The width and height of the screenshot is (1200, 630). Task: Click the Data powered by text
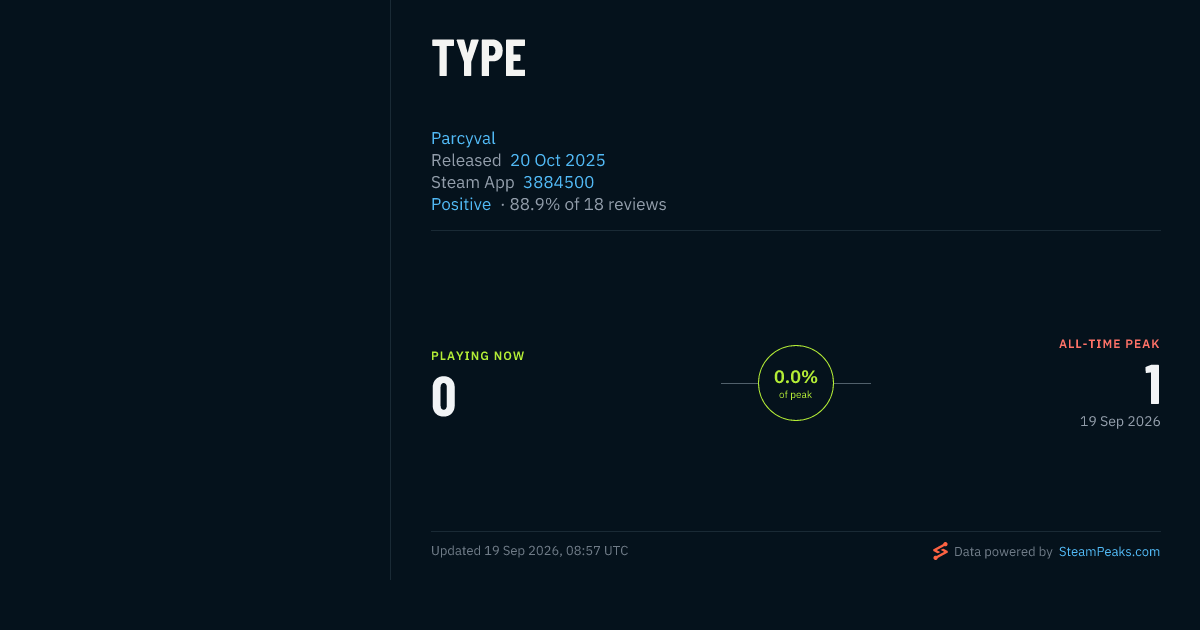click(x=1003, y=551)
